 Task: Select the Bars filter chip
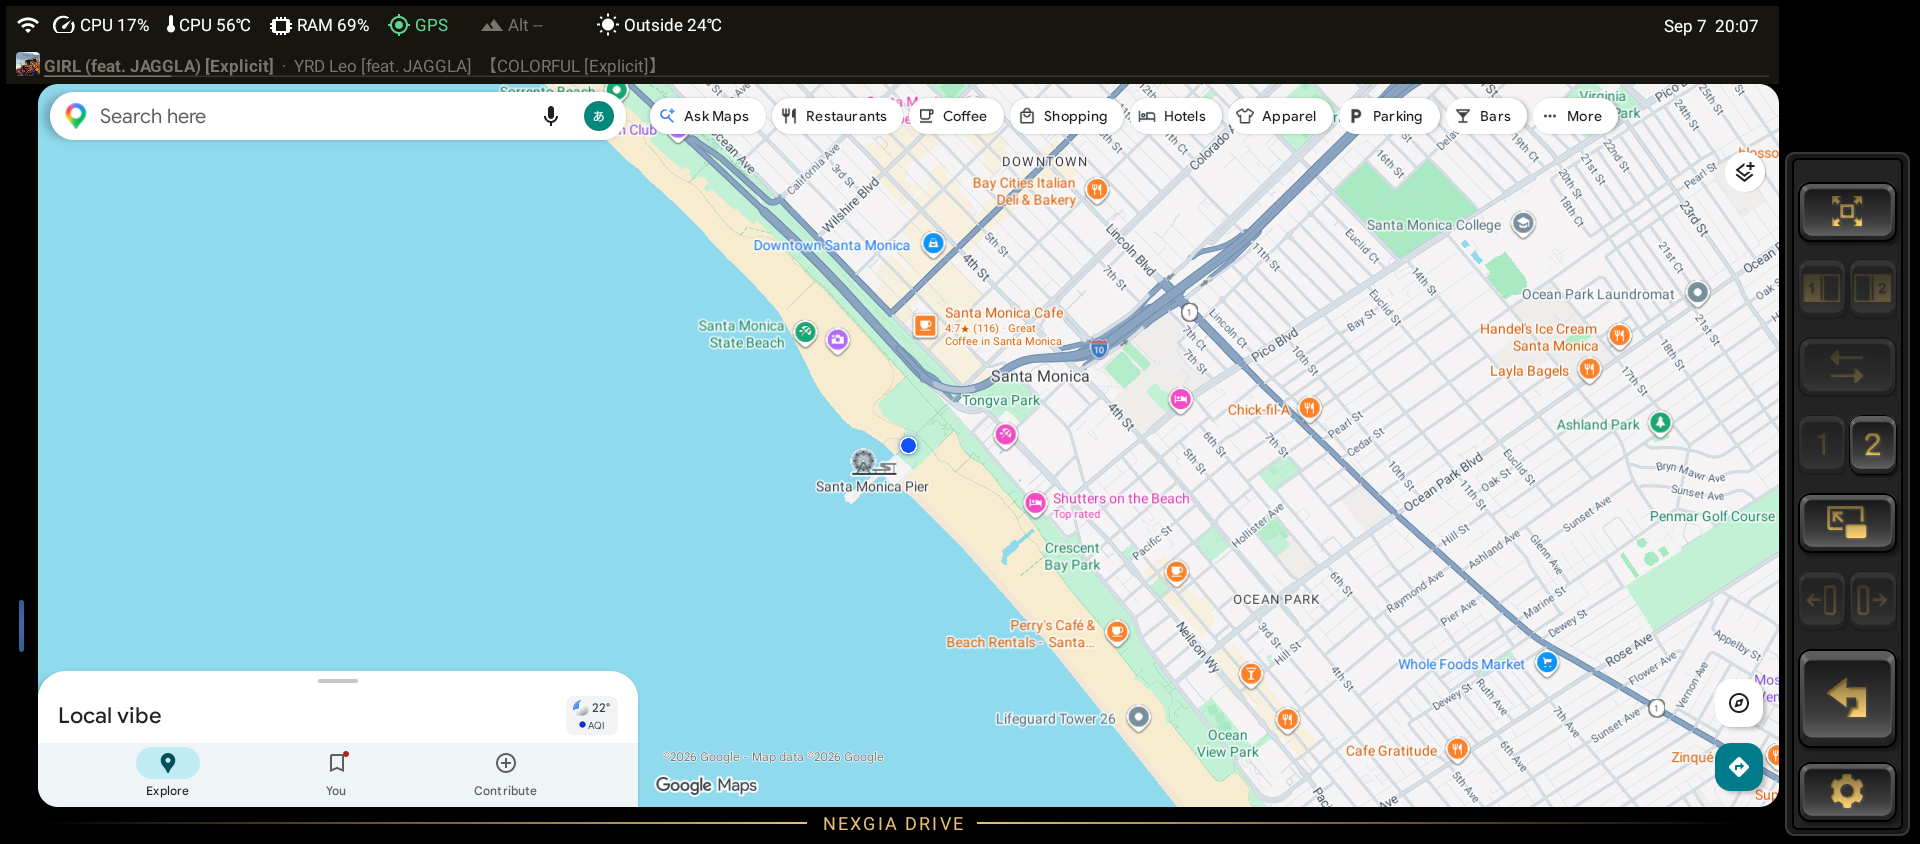click(x=1484, y=116)
